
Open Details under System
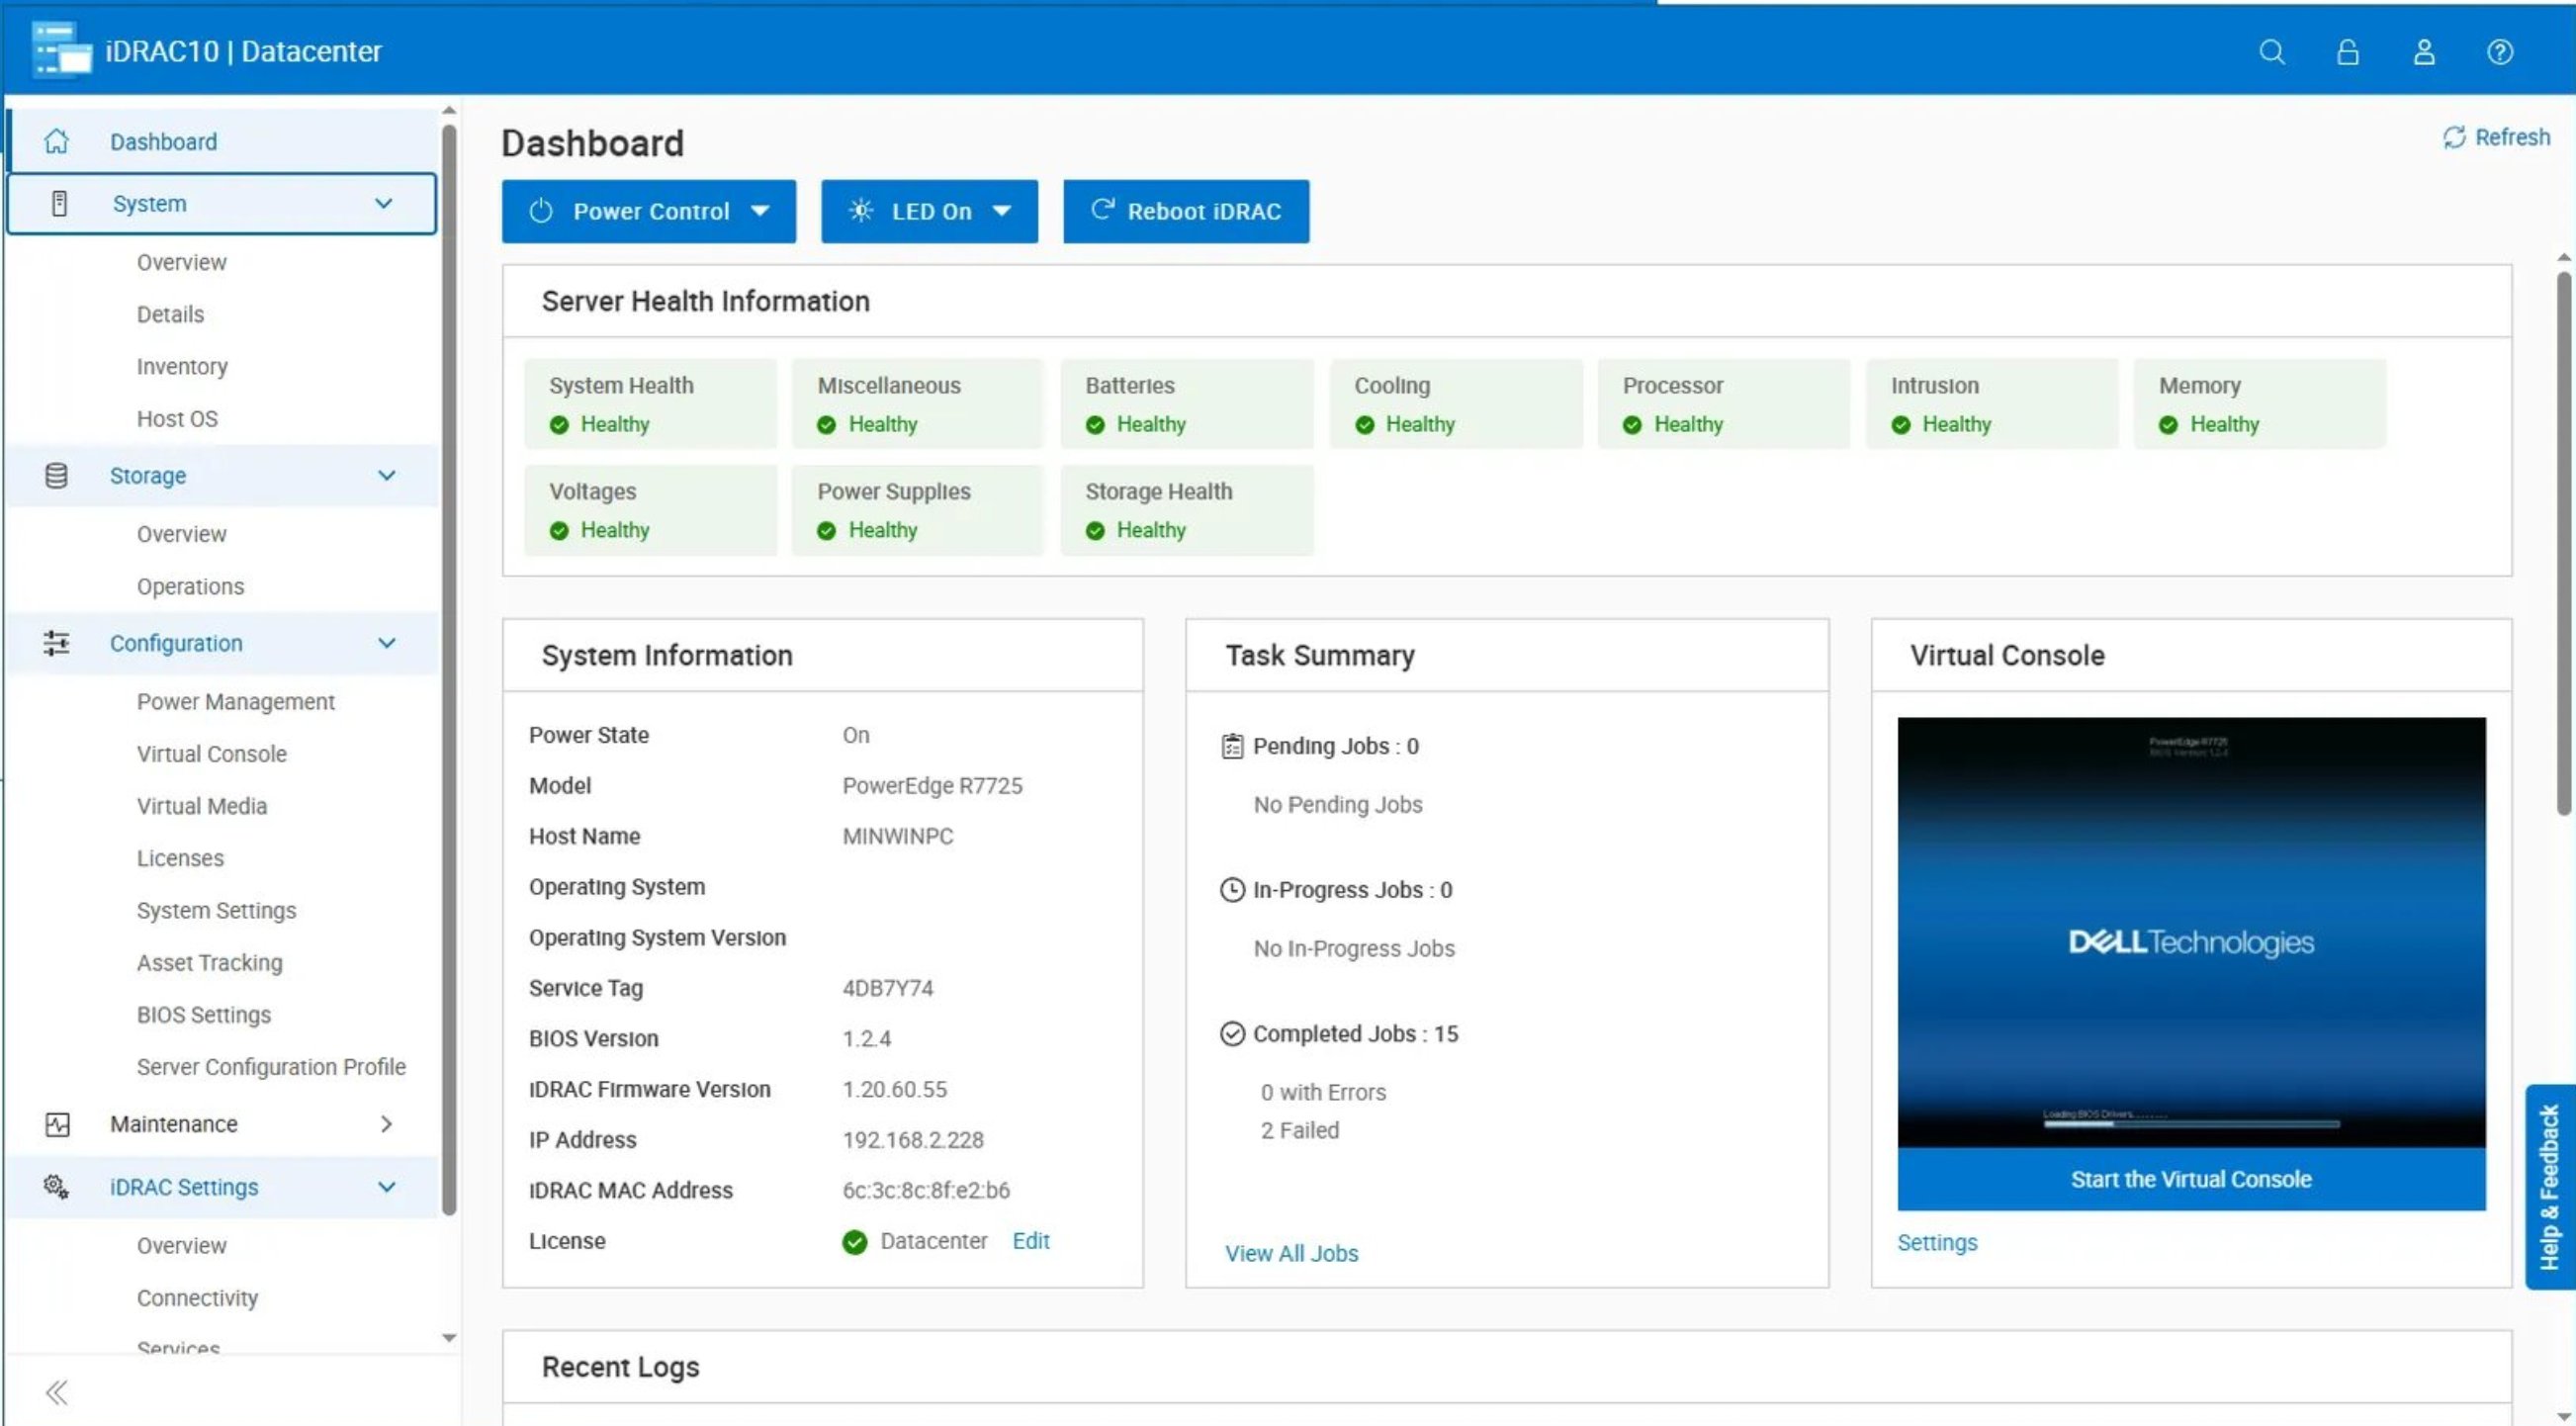click(170, 314)
